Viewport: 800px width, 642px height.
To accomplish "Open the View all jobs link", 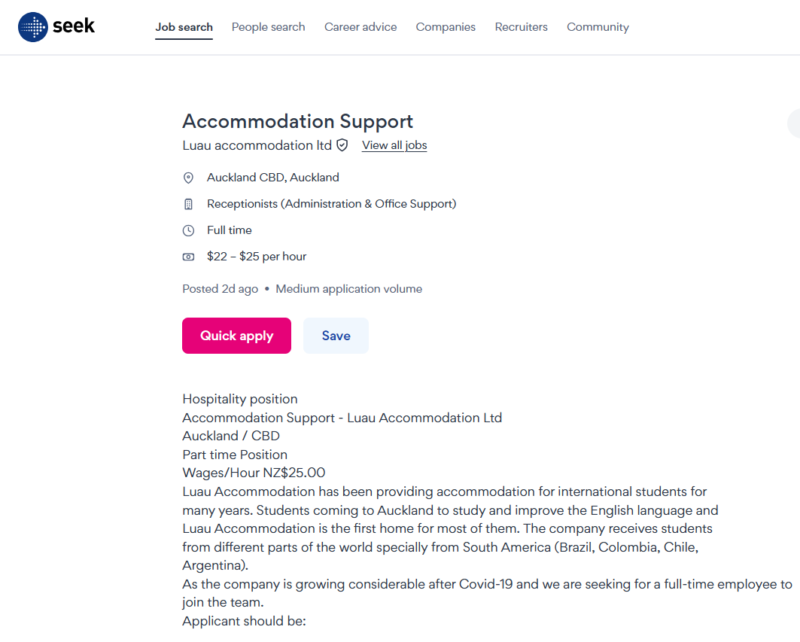I will [394, 146].
